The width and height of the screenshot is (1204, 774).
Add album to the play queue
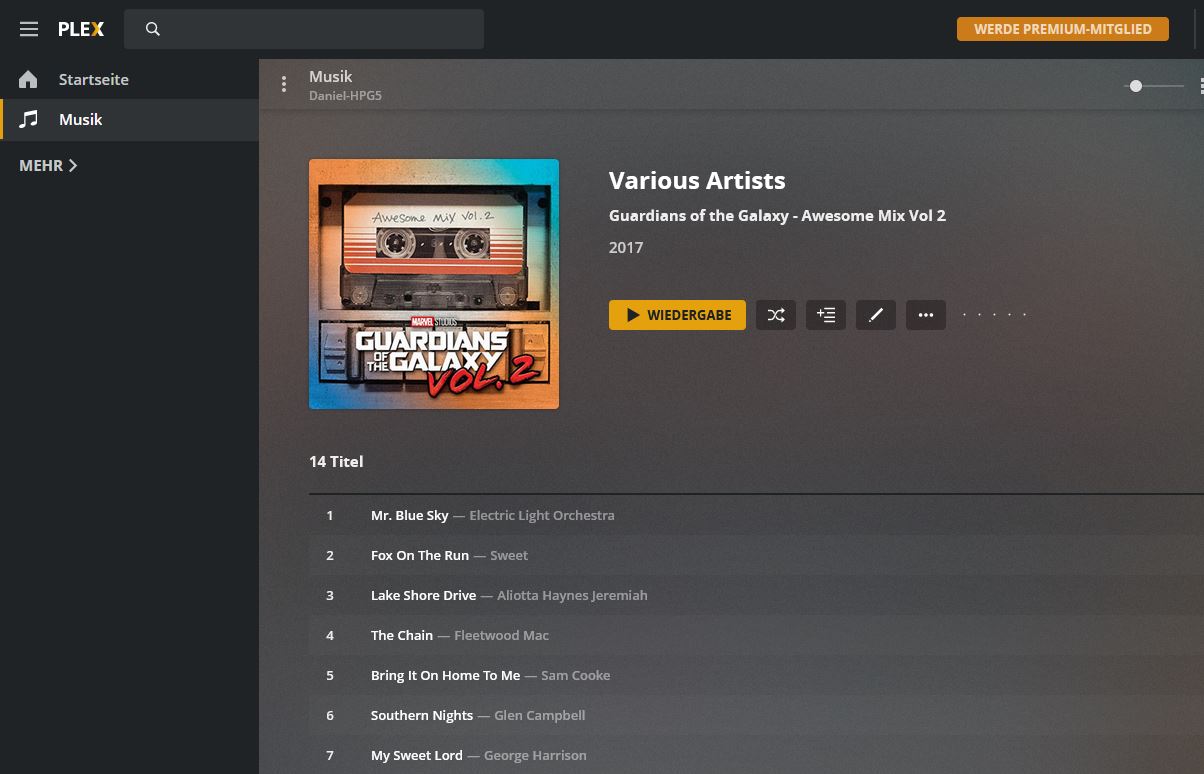tap(826, 314)
